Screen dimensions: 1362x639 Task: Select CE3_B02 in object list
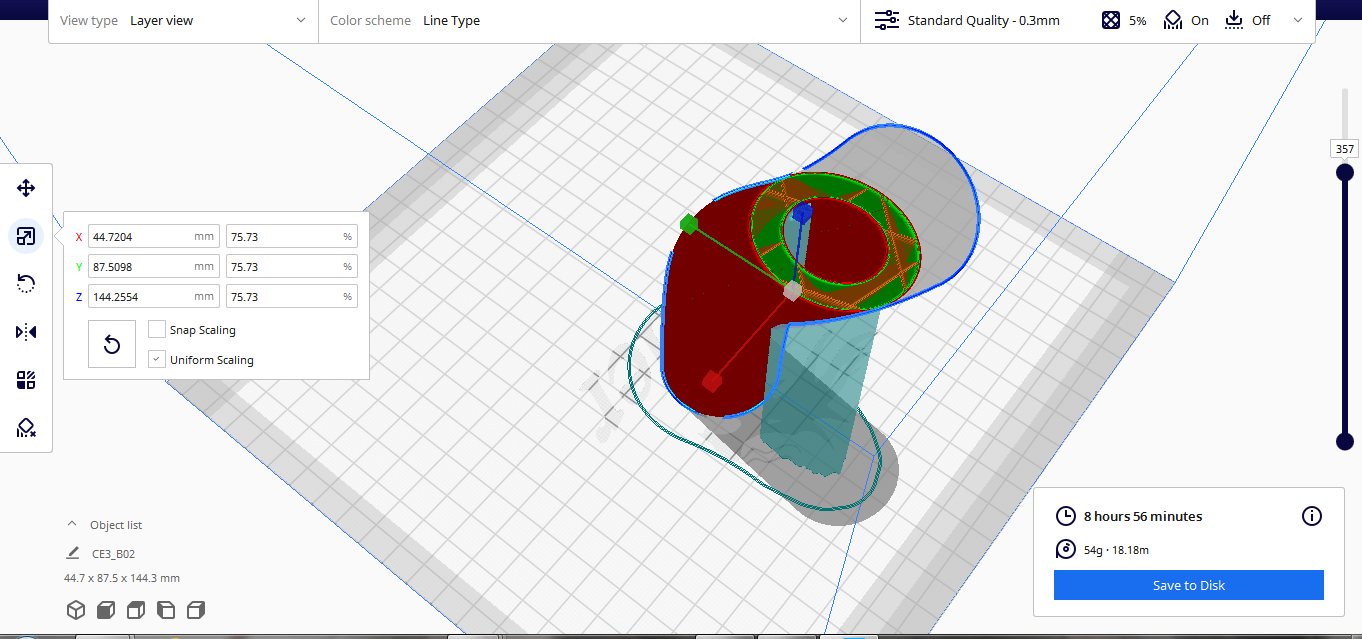tap(113, 553)
